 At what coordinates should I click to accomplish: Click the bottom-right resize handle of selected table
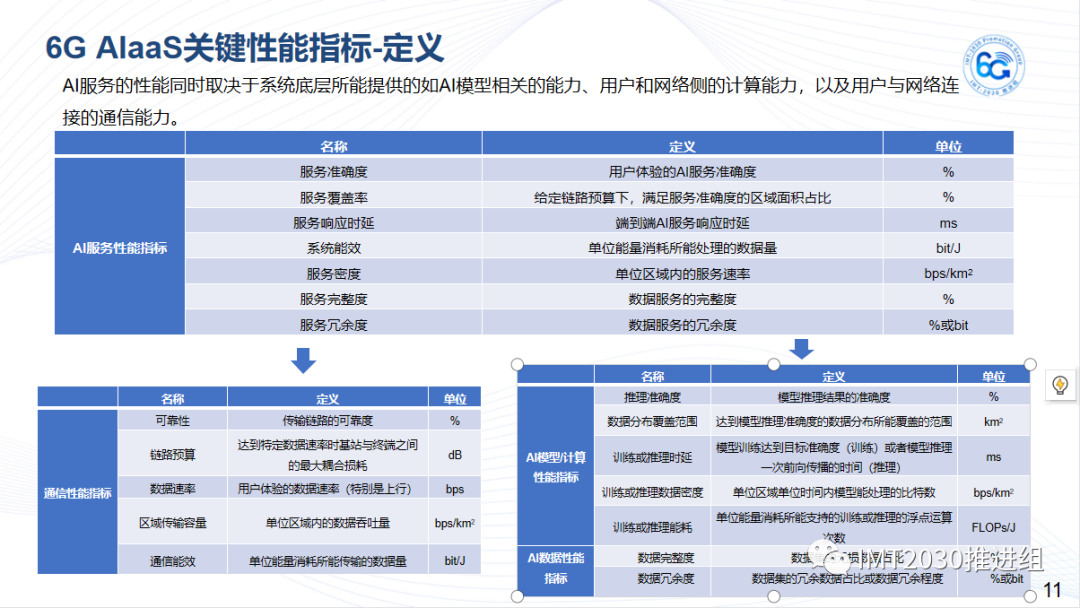pyautogui.click(x=1031, y=596)
